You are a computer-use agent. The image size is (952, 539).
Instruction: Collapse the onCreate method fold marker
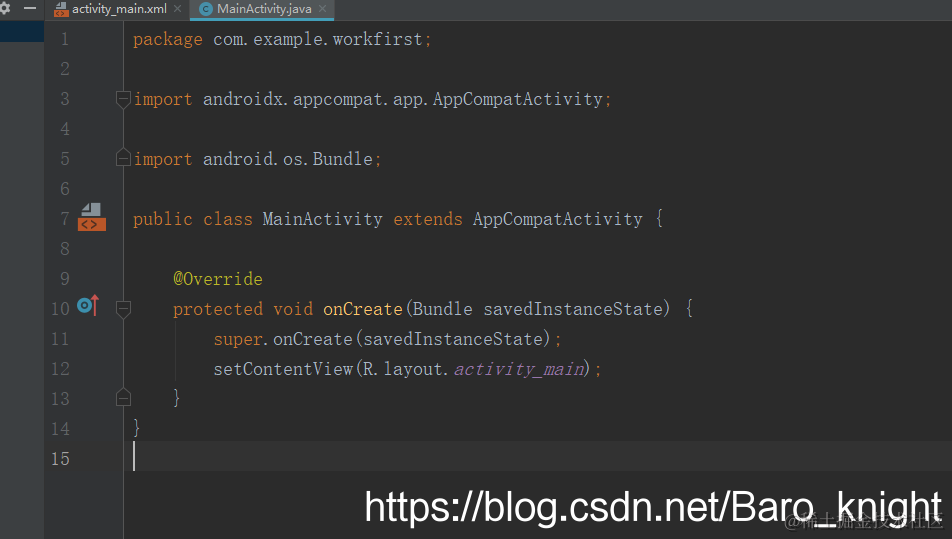123,309
